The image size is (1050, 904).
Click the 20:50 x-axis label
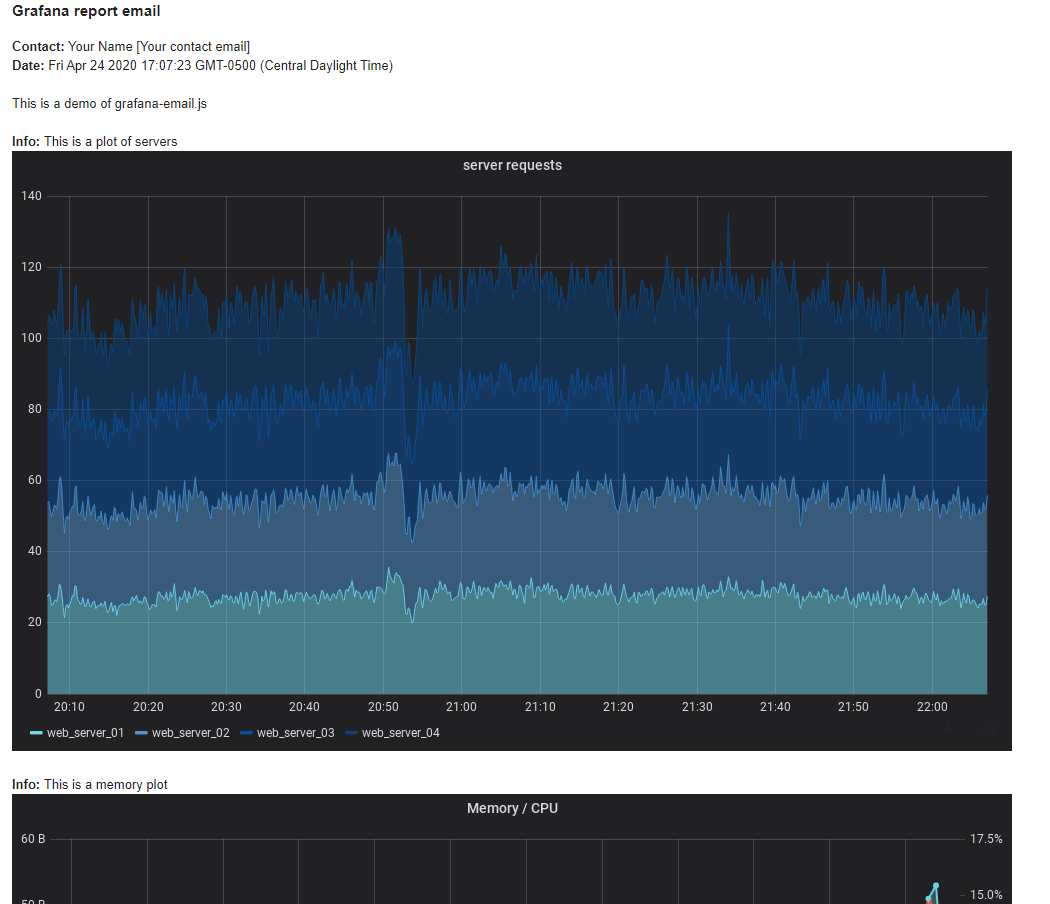383,706
